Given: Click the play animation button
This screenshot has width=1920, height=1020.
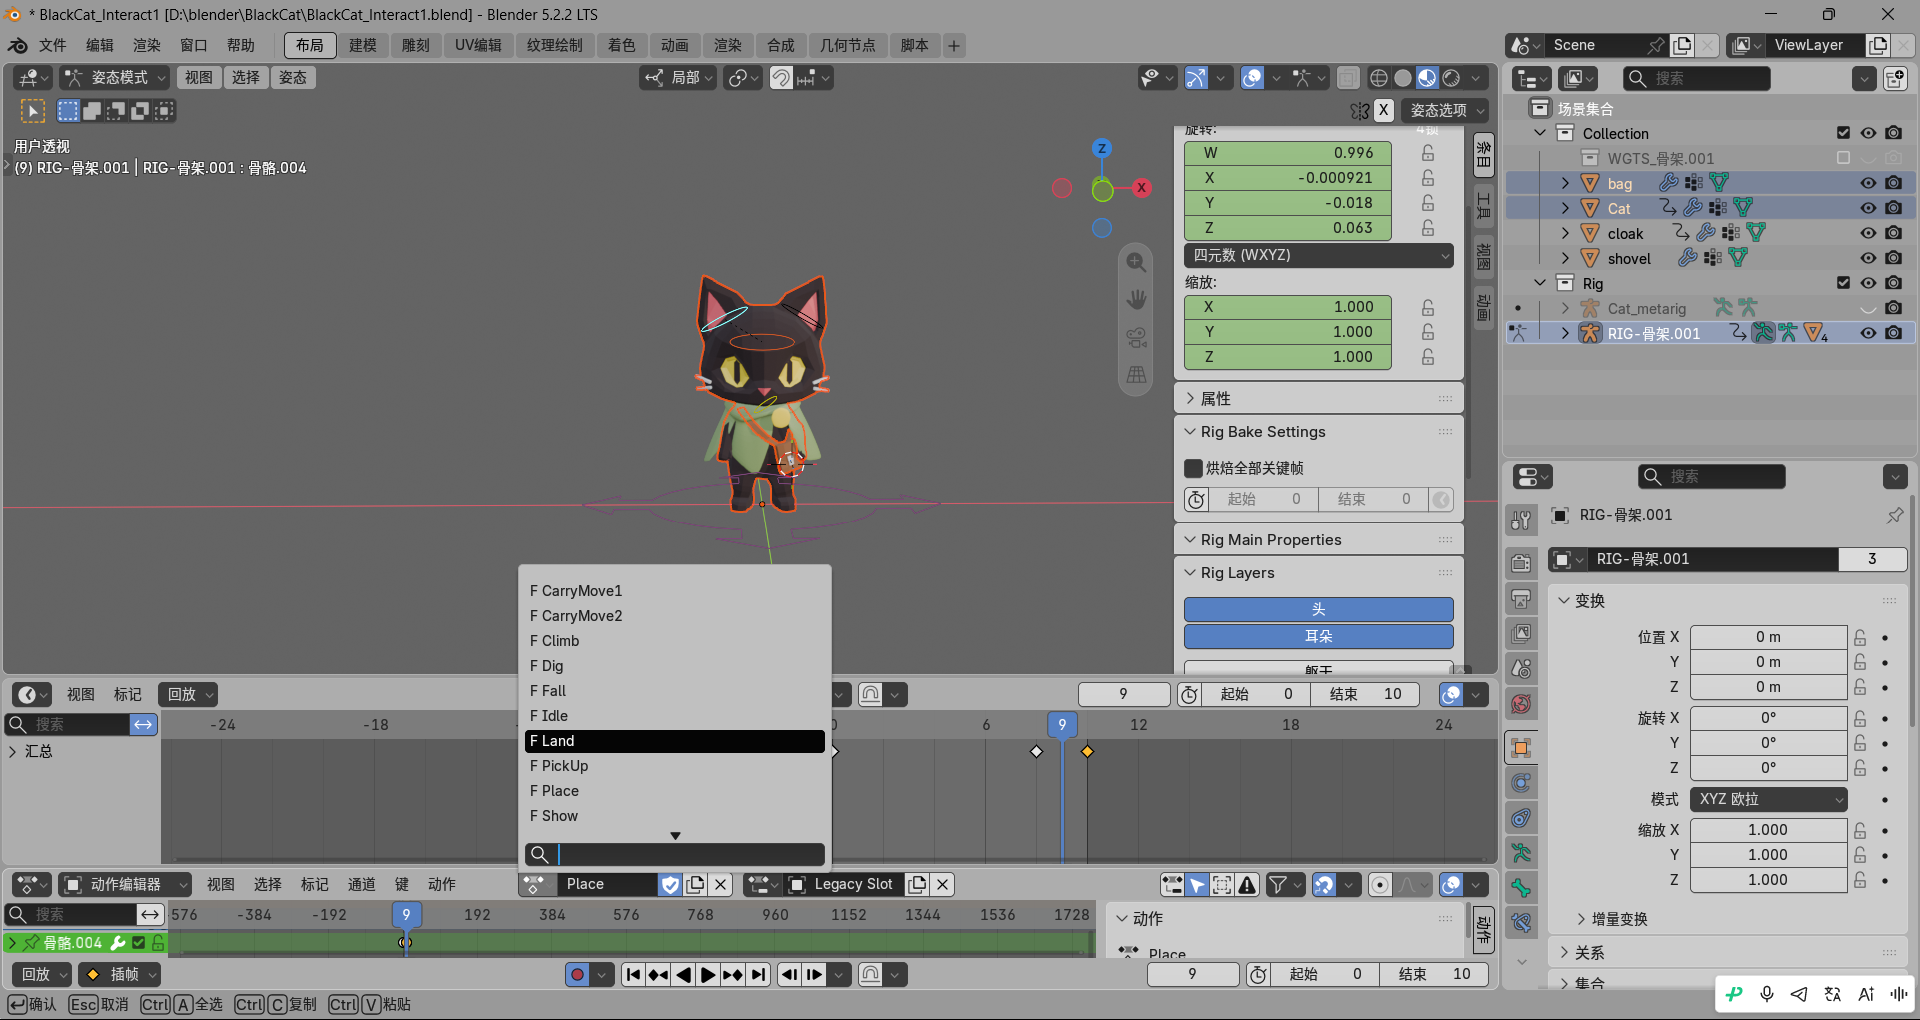Looking at the screenshot, I should coord(708,974).
